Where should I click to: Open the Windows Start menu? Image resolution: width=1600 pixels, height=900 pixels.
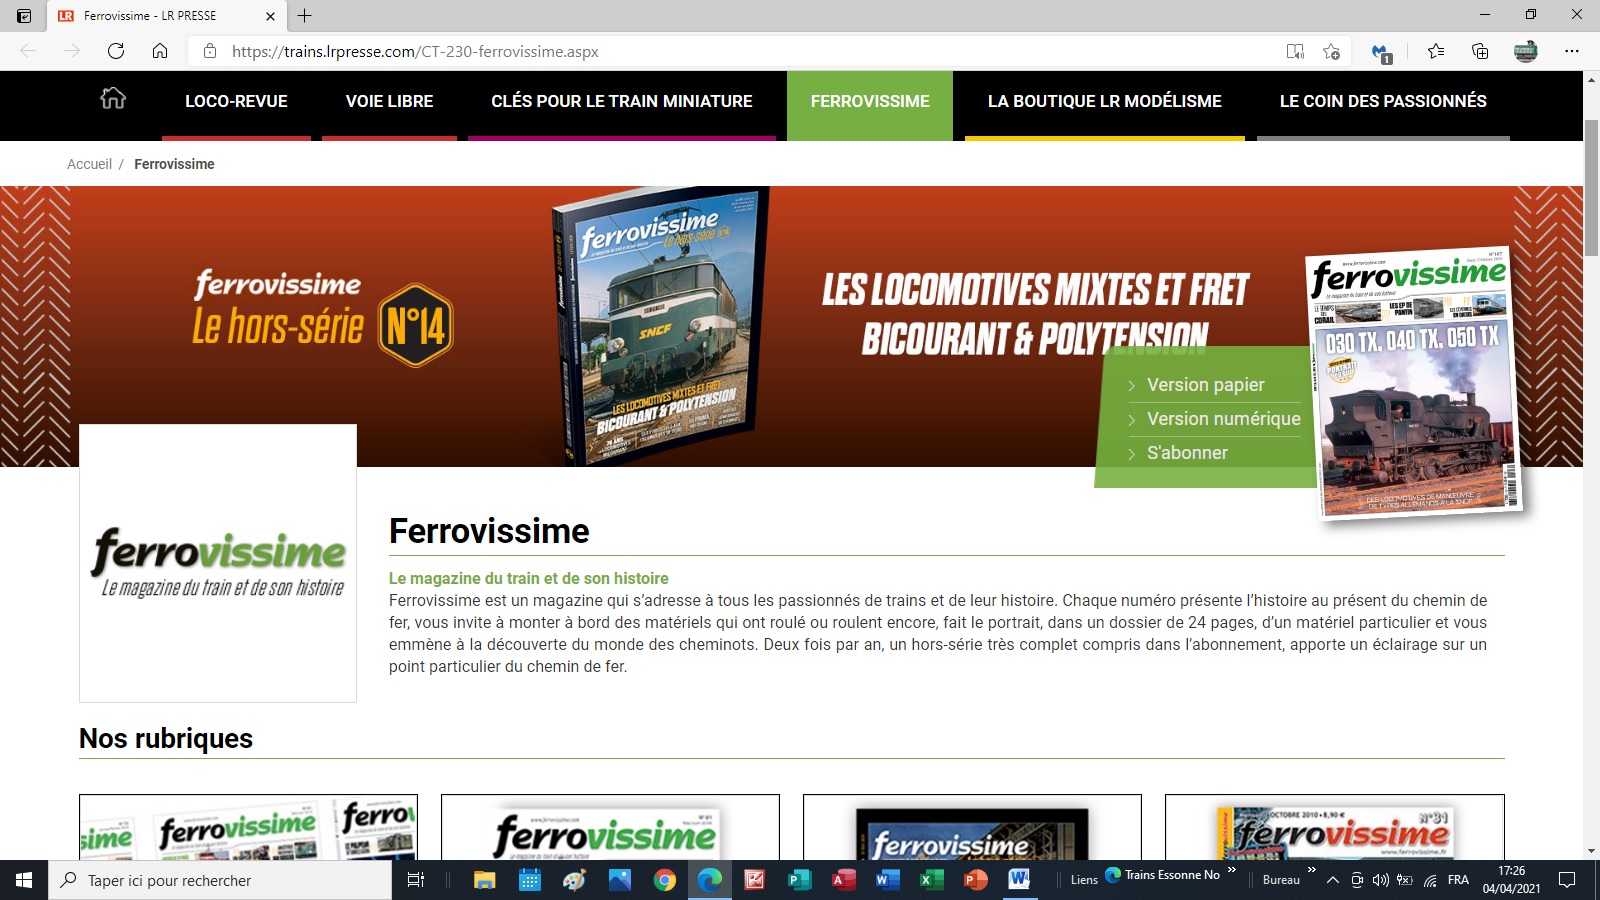(24, 880)
